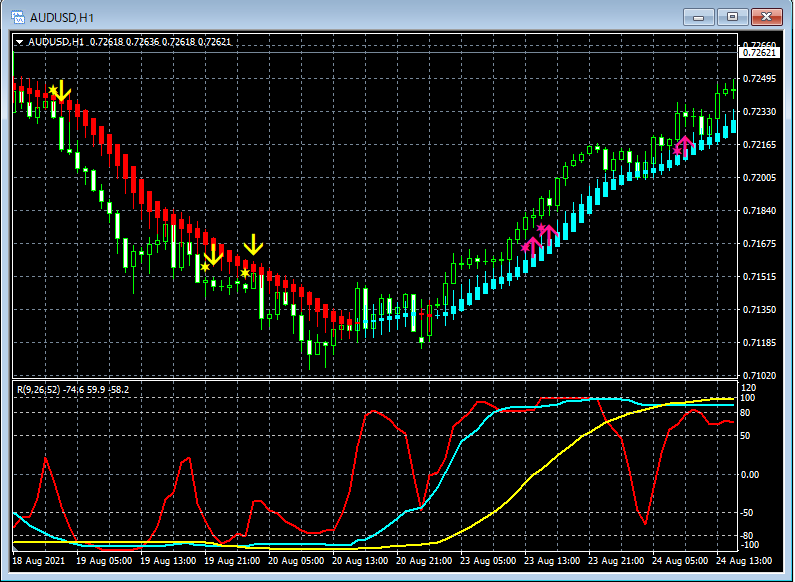This screenshot has width=795, height=582.
Task: Click the 0.72005 level on price scale
Action: [760, 178]
